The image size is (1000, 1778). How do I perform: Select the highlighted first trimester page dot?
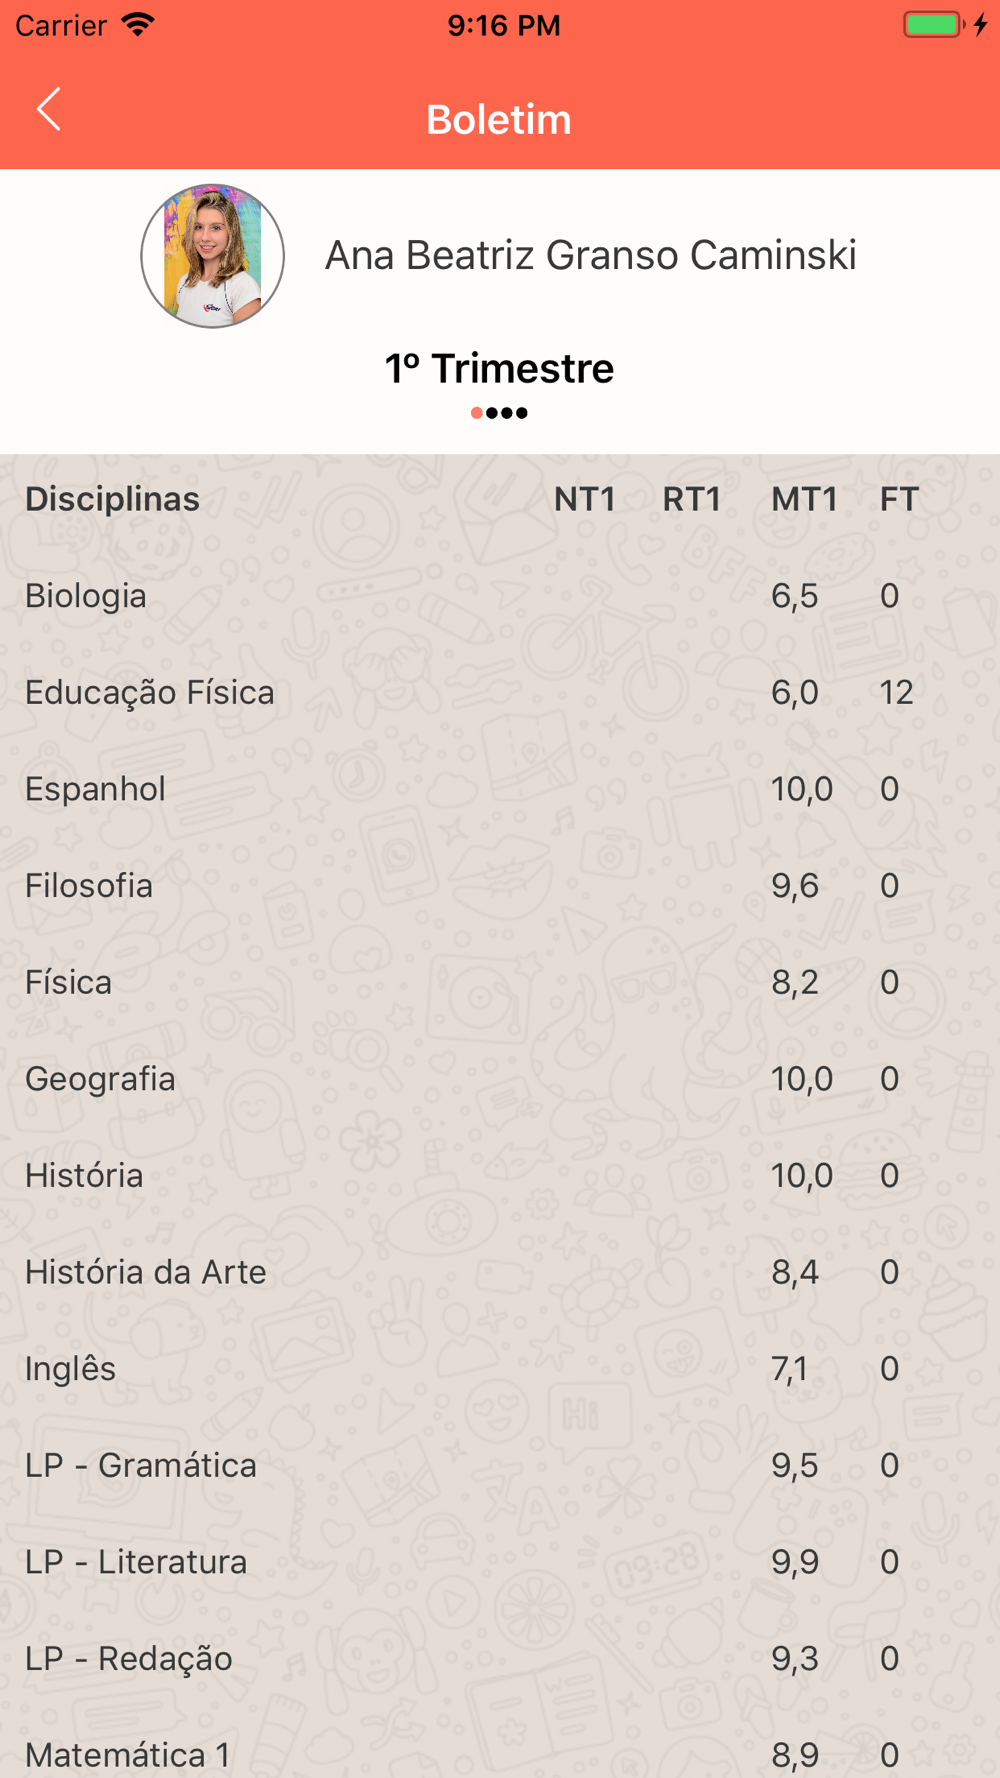point(477,413)
